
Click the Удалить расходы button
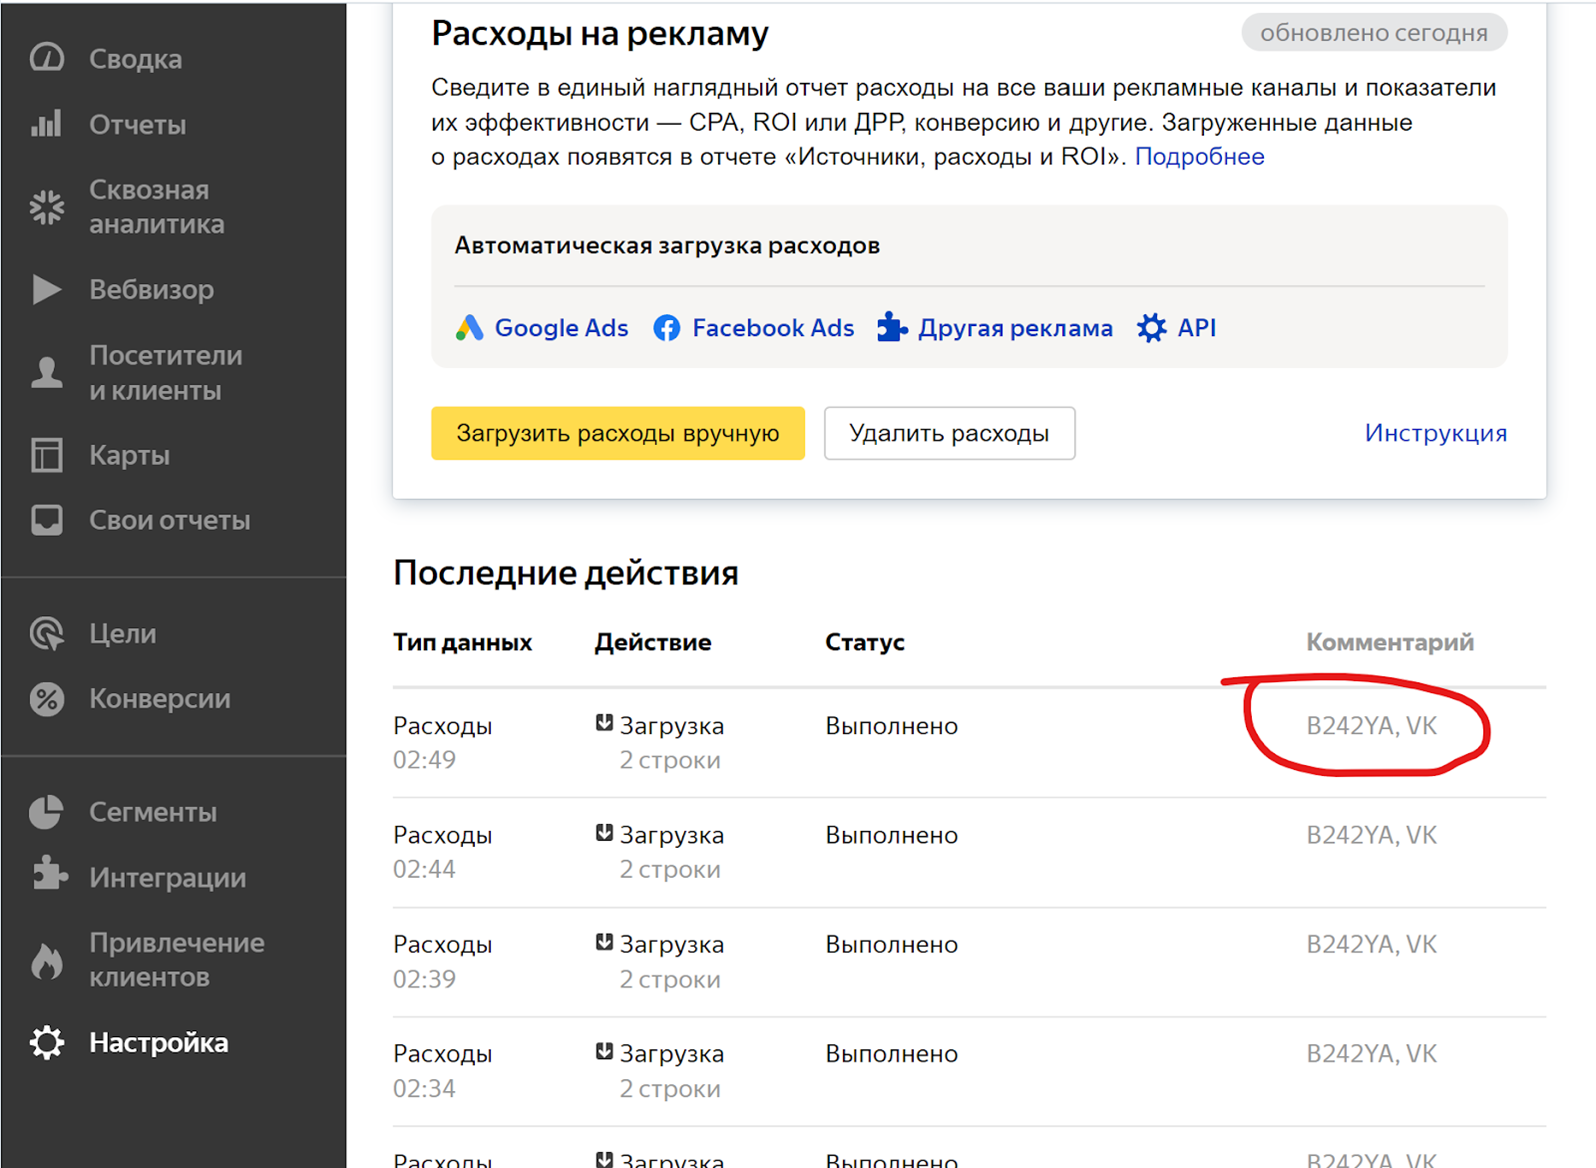click(950, 433)
